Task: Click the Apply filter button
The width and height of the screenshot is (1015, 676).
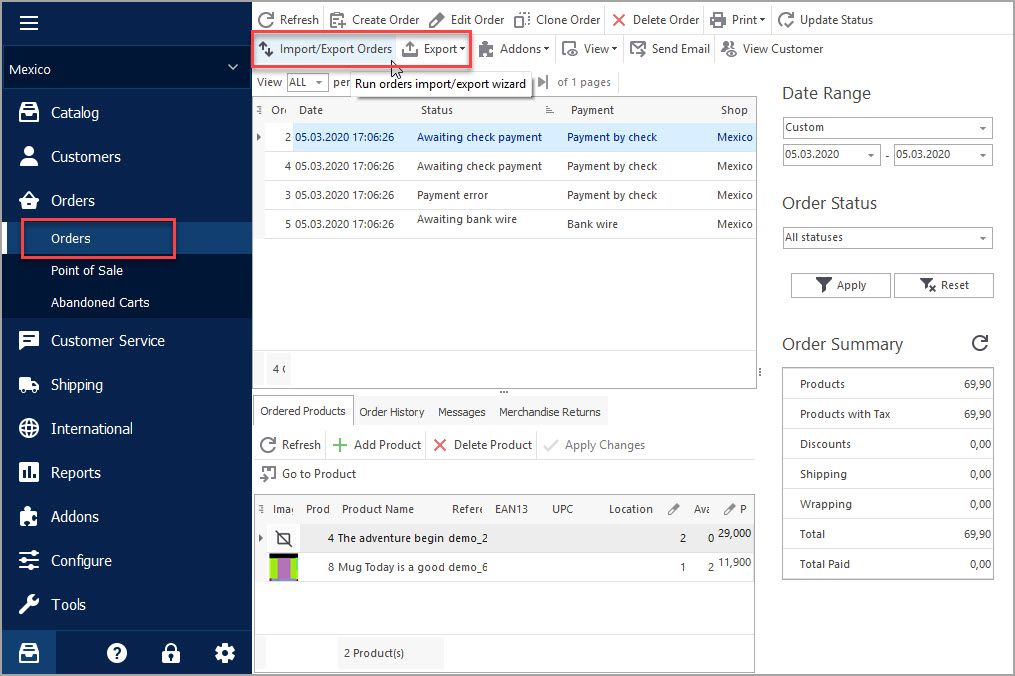Action: pyautogui.click(x=840, y=285)
